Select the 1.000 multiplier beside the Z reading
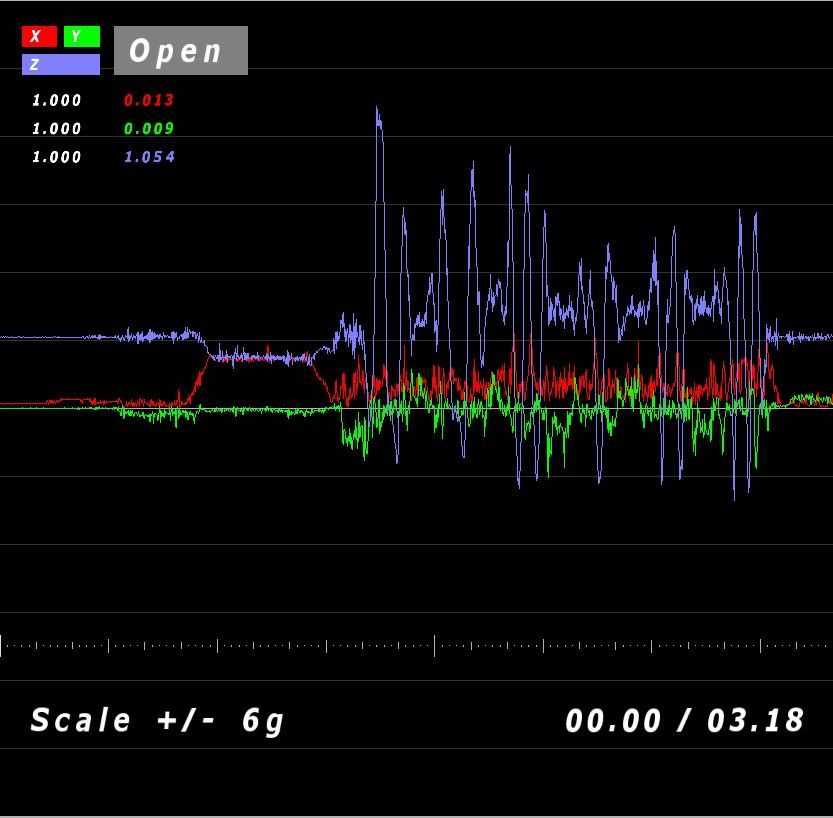Viewport: 833px width, 818px height. pyautogui.click(x=57, y=157)
